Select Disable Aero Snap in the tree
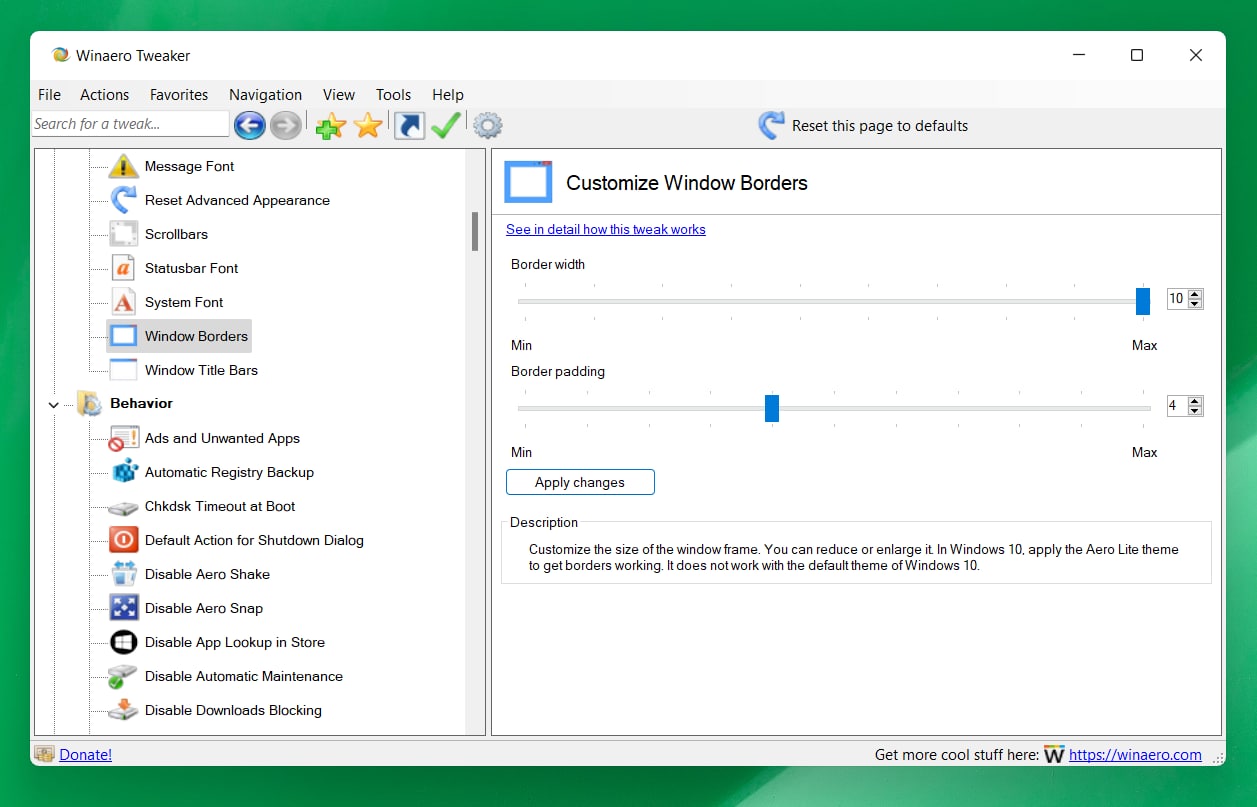Viewport: 1257px width, 807px height. 204,608
